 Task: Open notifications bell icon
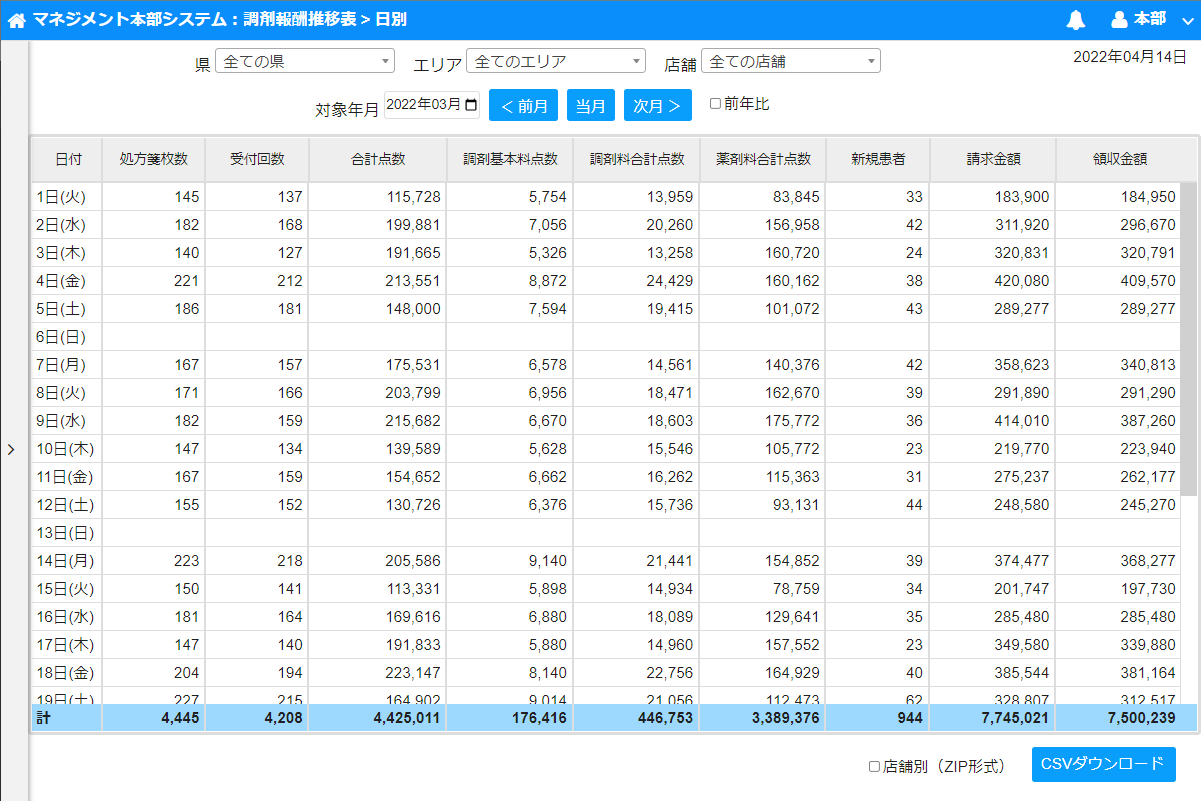(x=1076, y=20)
